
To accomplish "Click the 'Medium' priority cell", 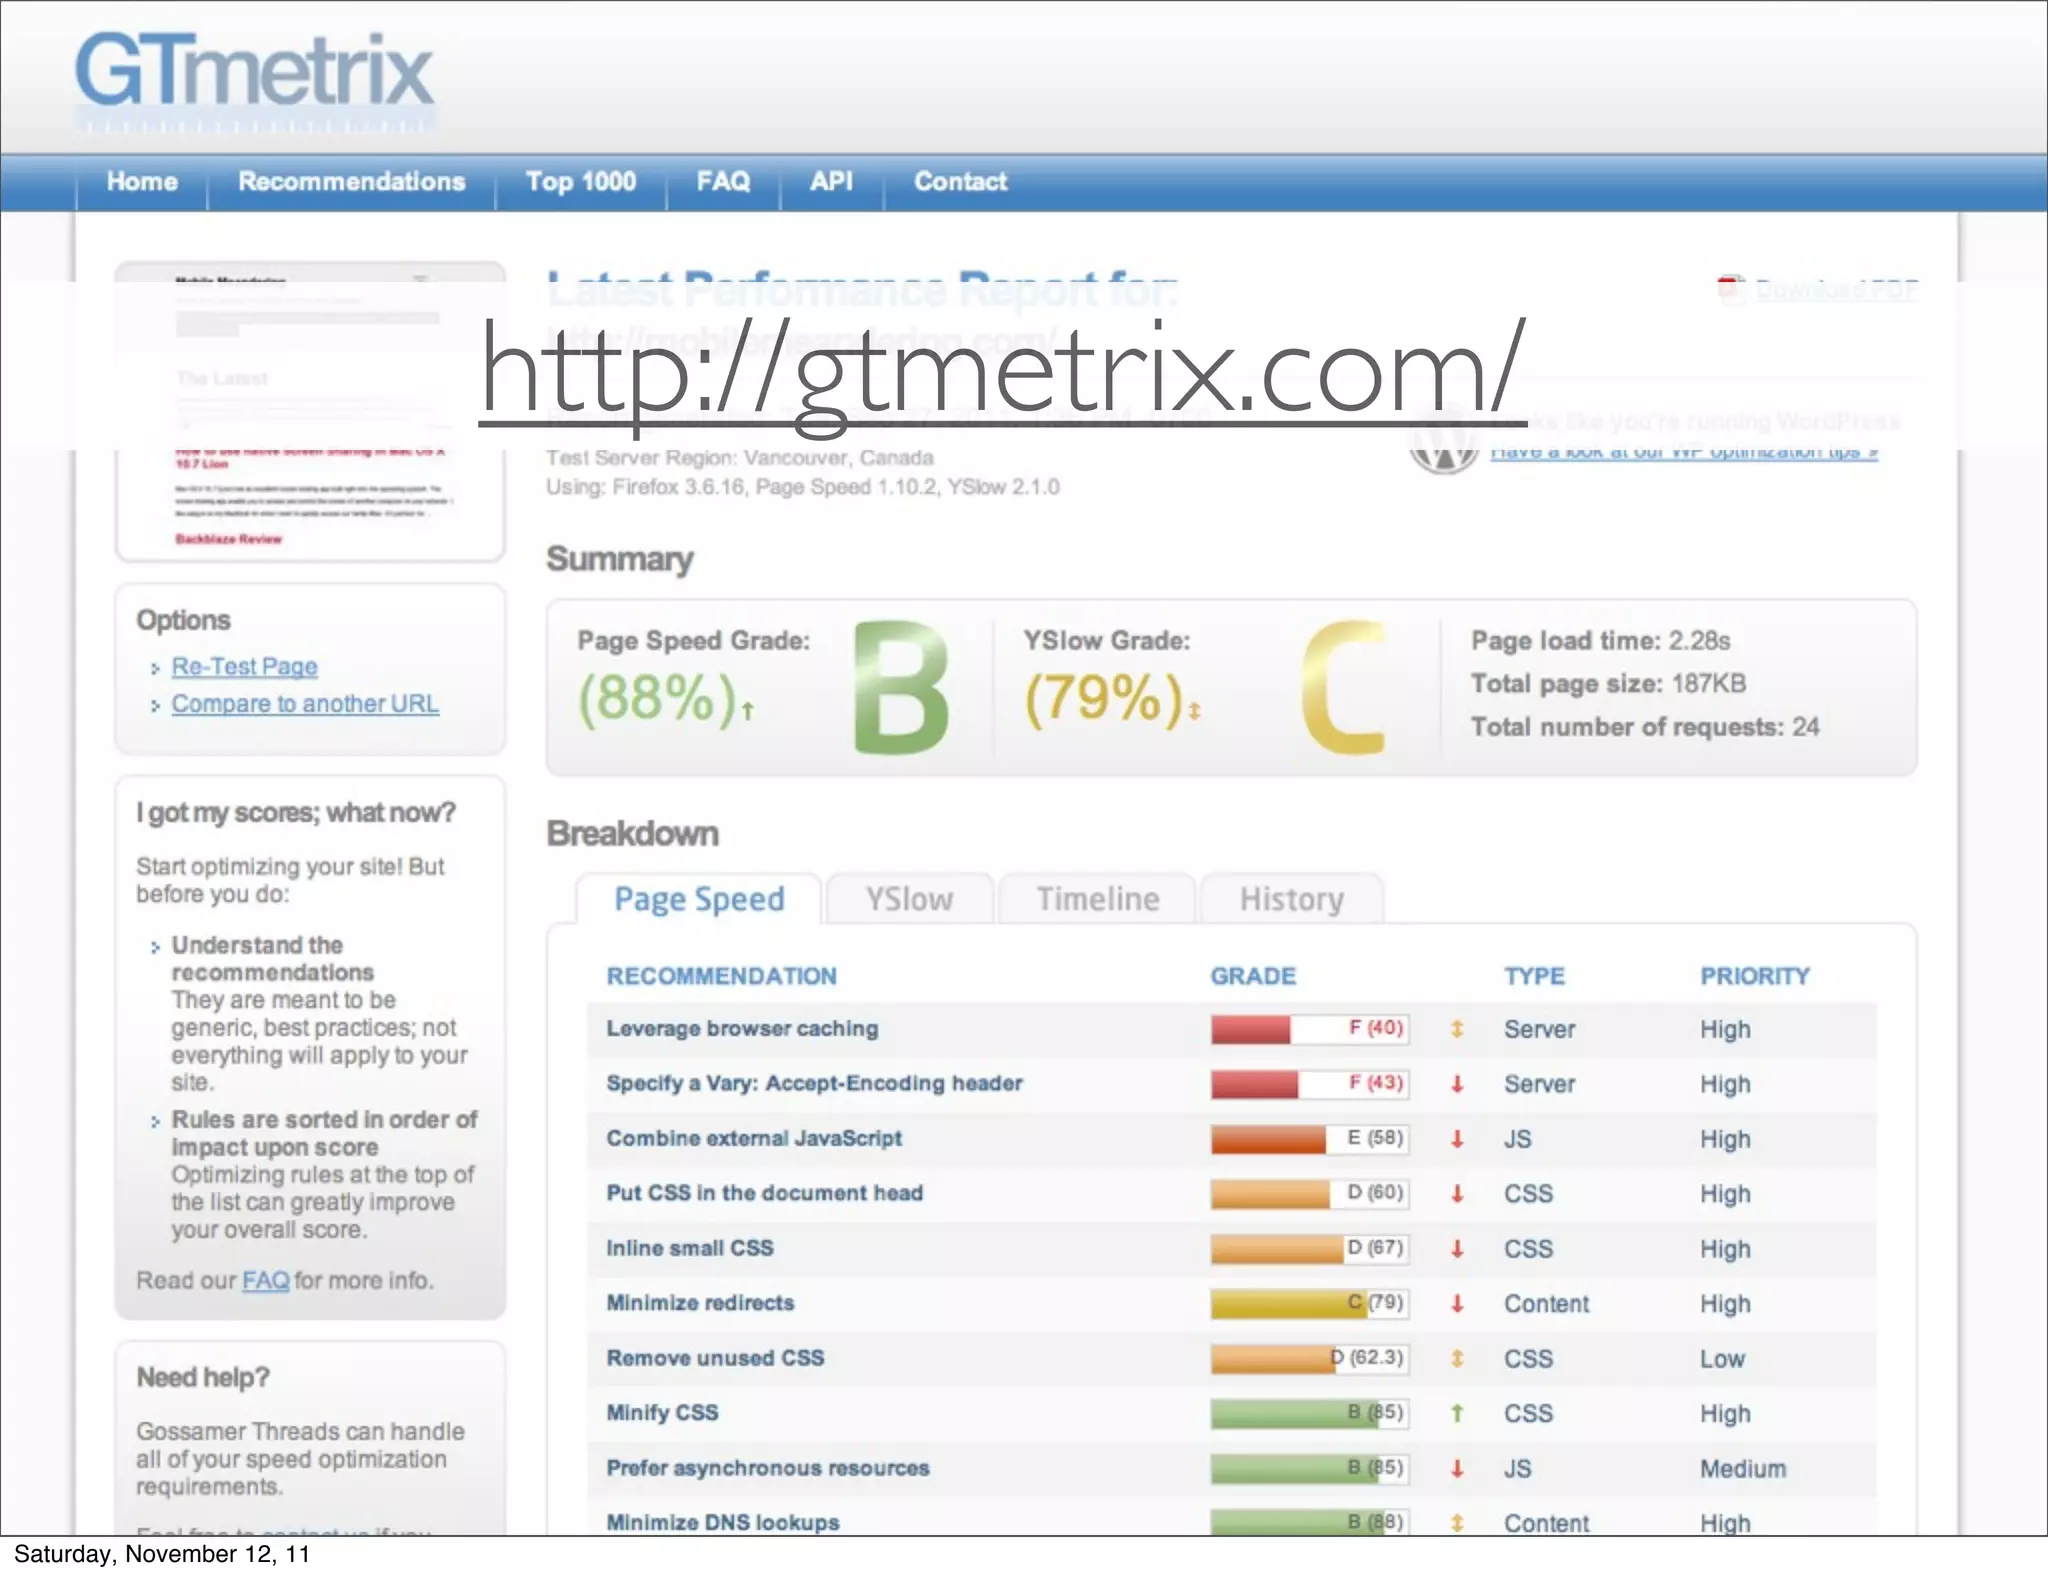I will click(1743, 1469).
